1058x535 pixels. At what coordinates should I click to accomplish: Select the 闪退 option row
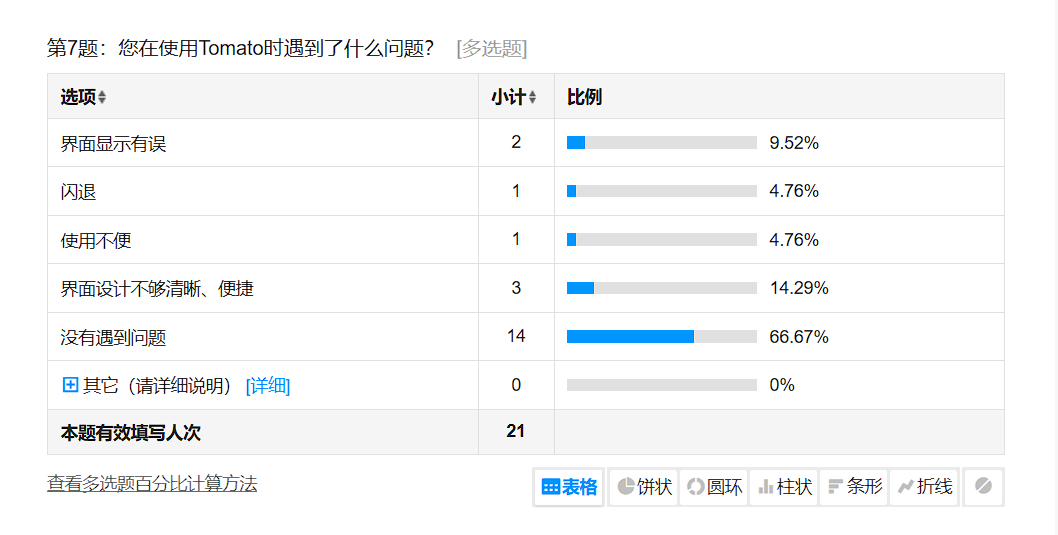point(78,192)
